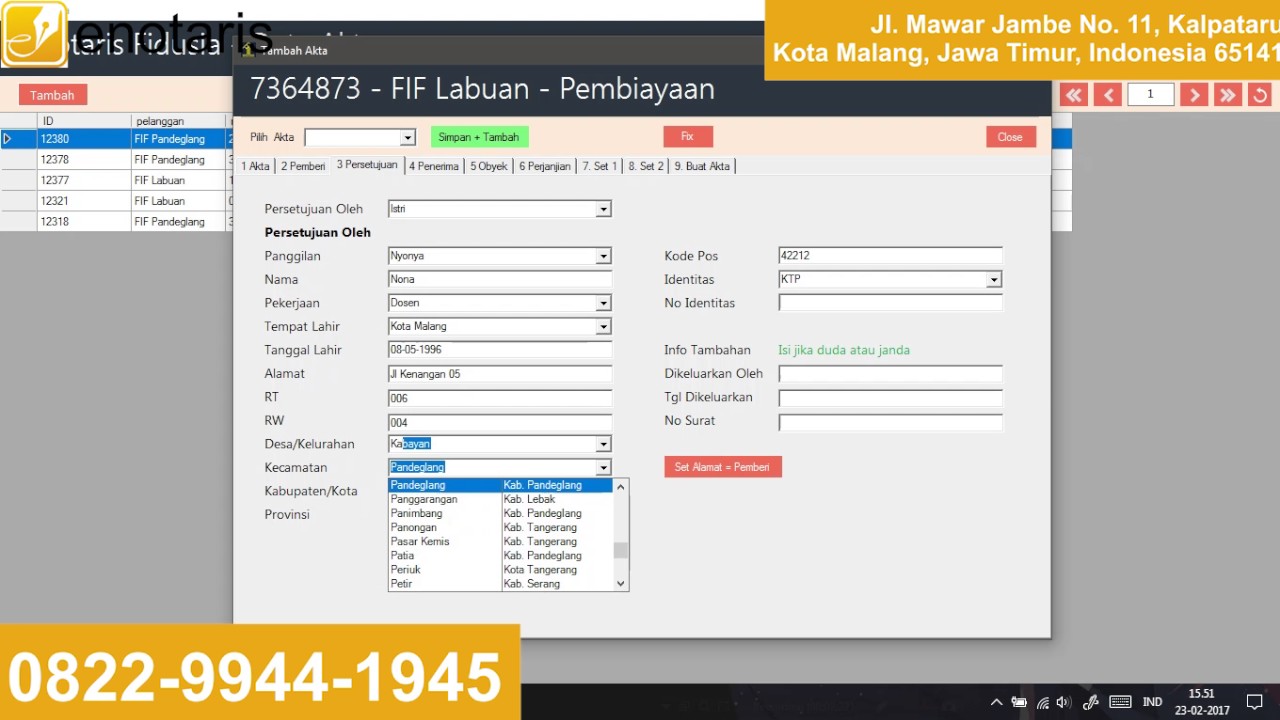The image size is (1280, 720).
Task: Expand the Desa/Kelurahan combo box arrow
Action: 603,444
